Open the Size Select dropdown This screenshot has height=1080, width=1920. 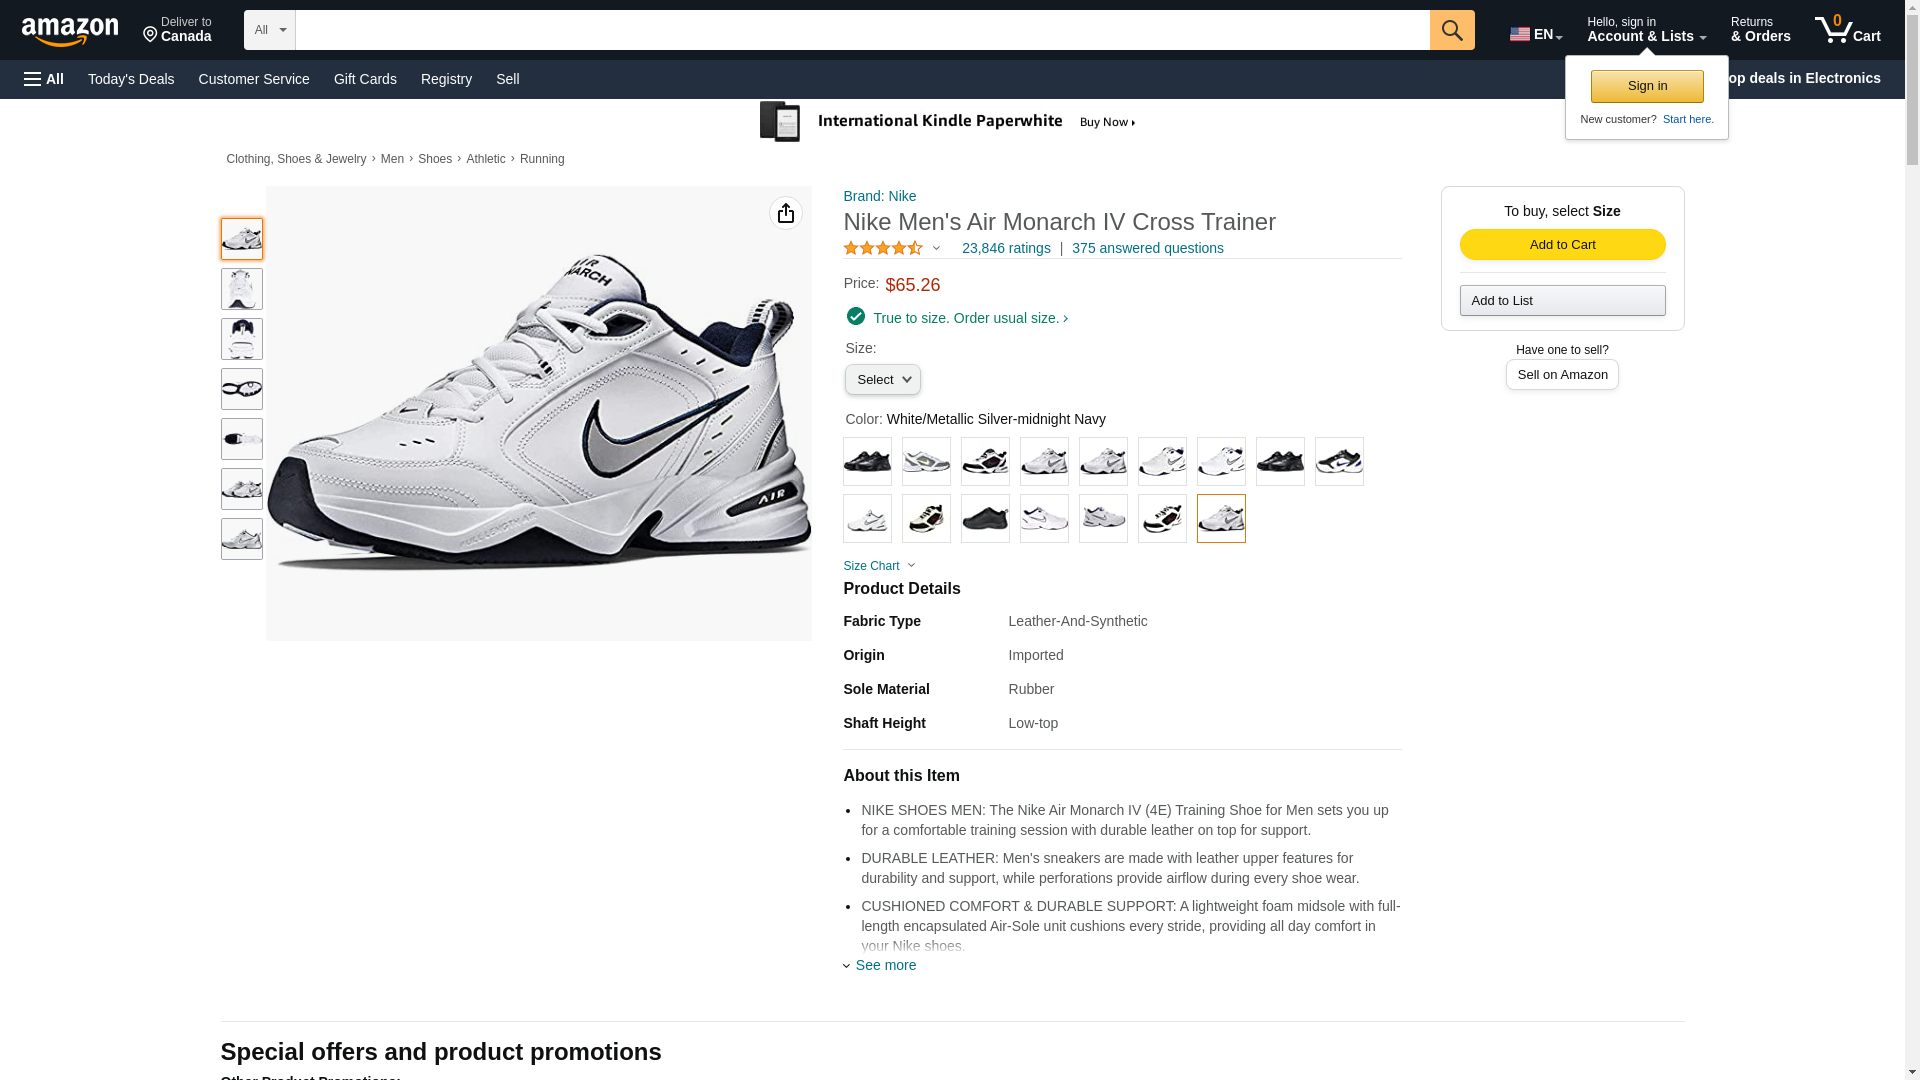(x=882, y=380)
